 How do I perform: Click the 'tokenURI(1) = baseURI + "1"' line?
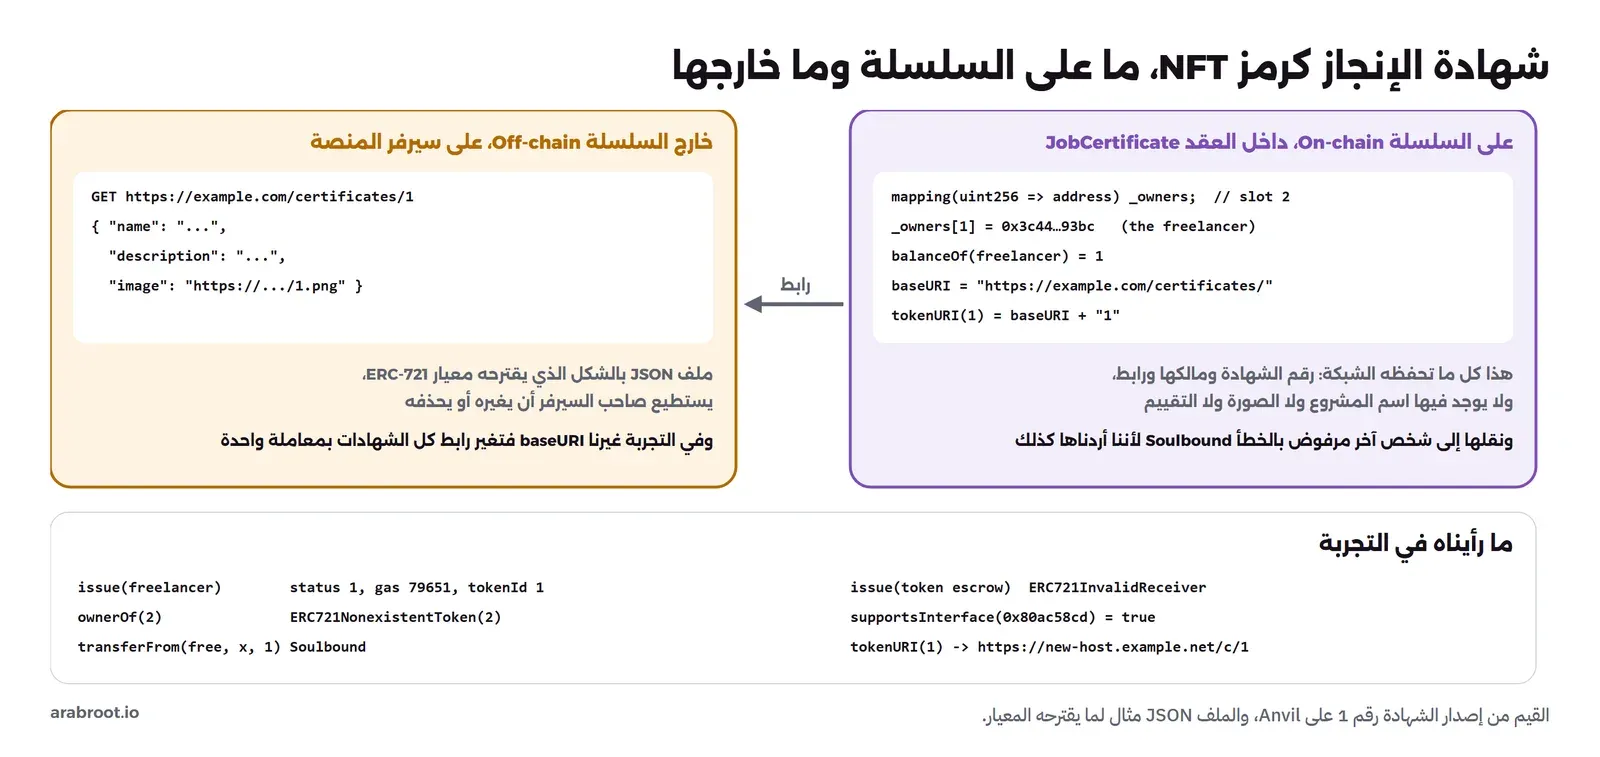[x=1005, y=316]
